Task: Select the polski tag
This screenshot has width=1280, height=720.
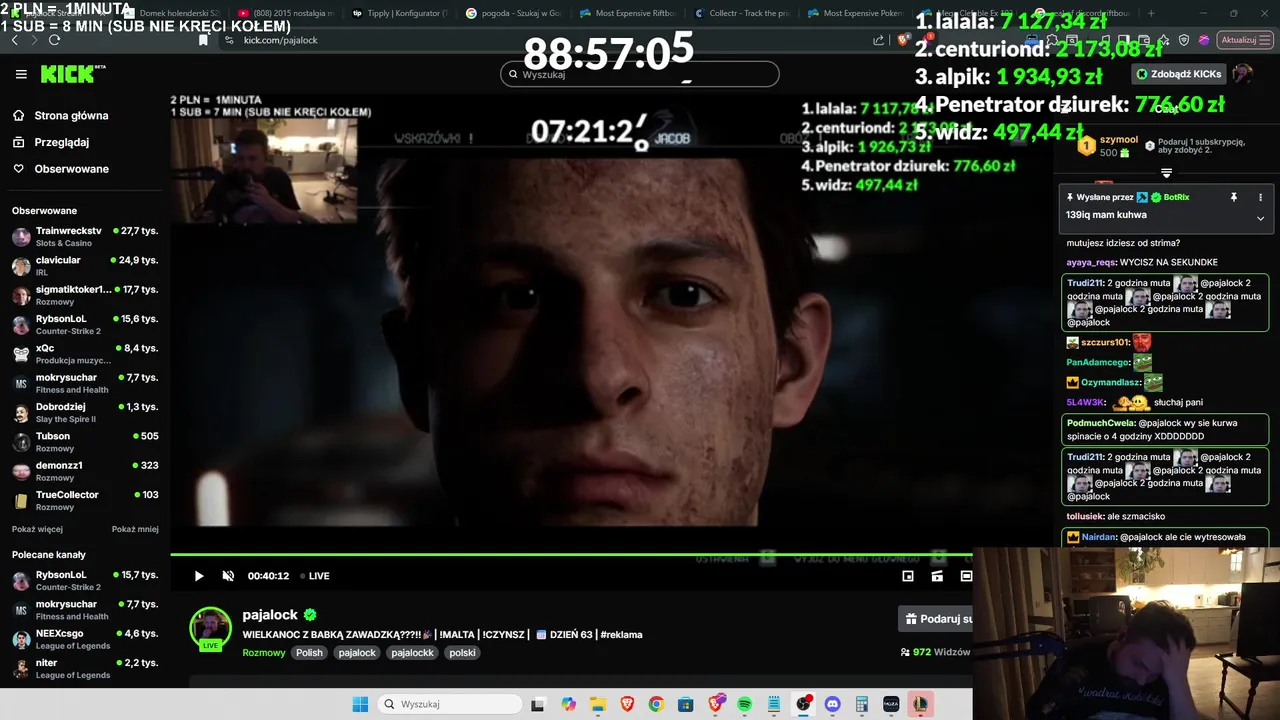Action: point(462,653)
